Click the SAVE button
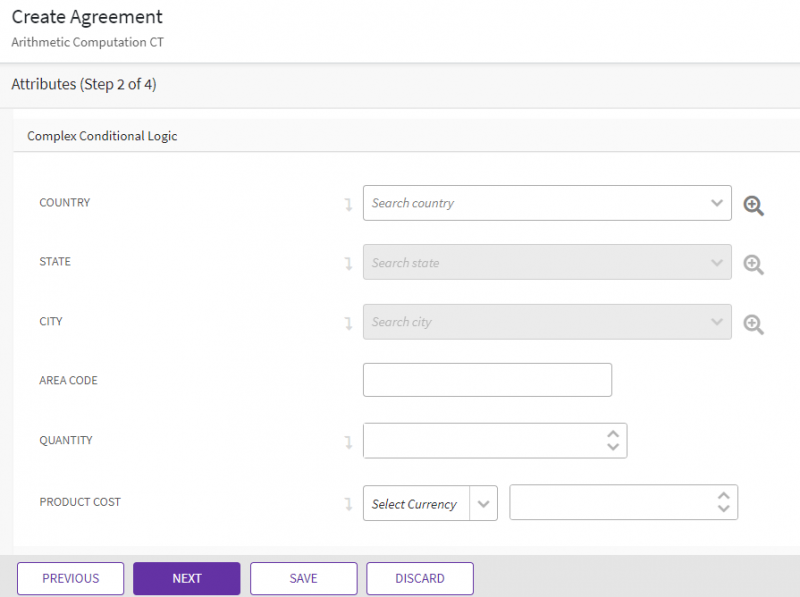The height and width of the screenshot is (597, 800). pyautogui.click(x=303, y=578)
